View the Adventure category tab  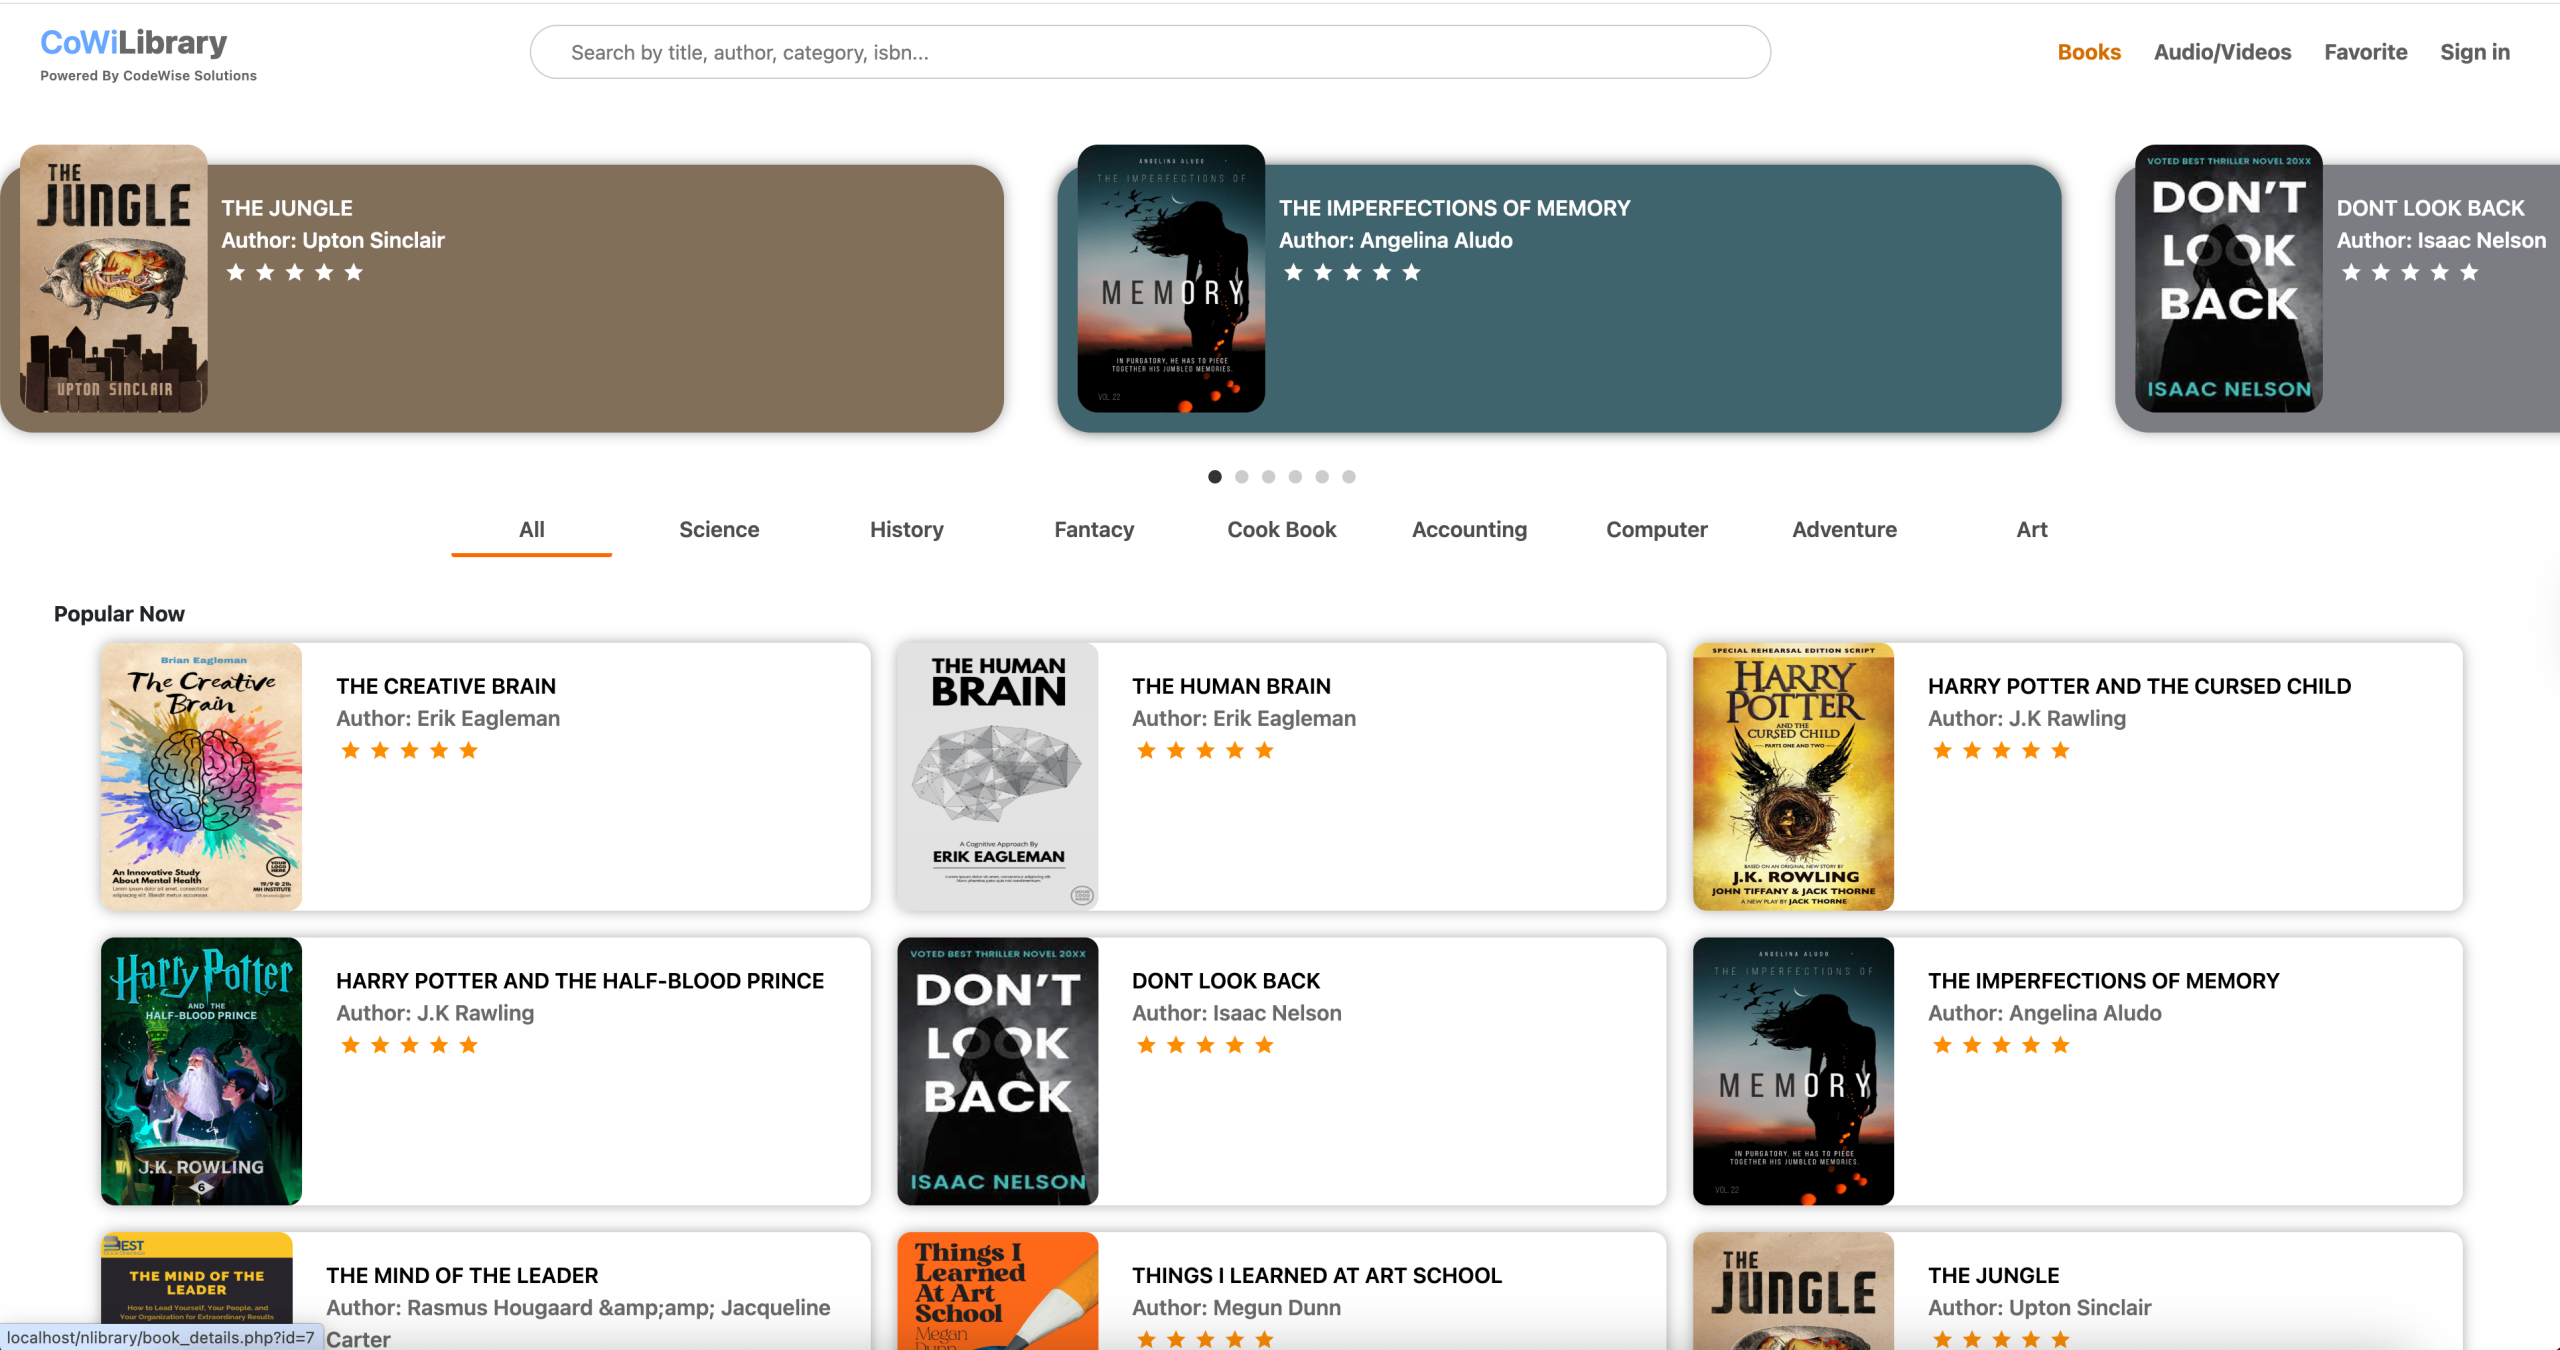(1844, 530)
